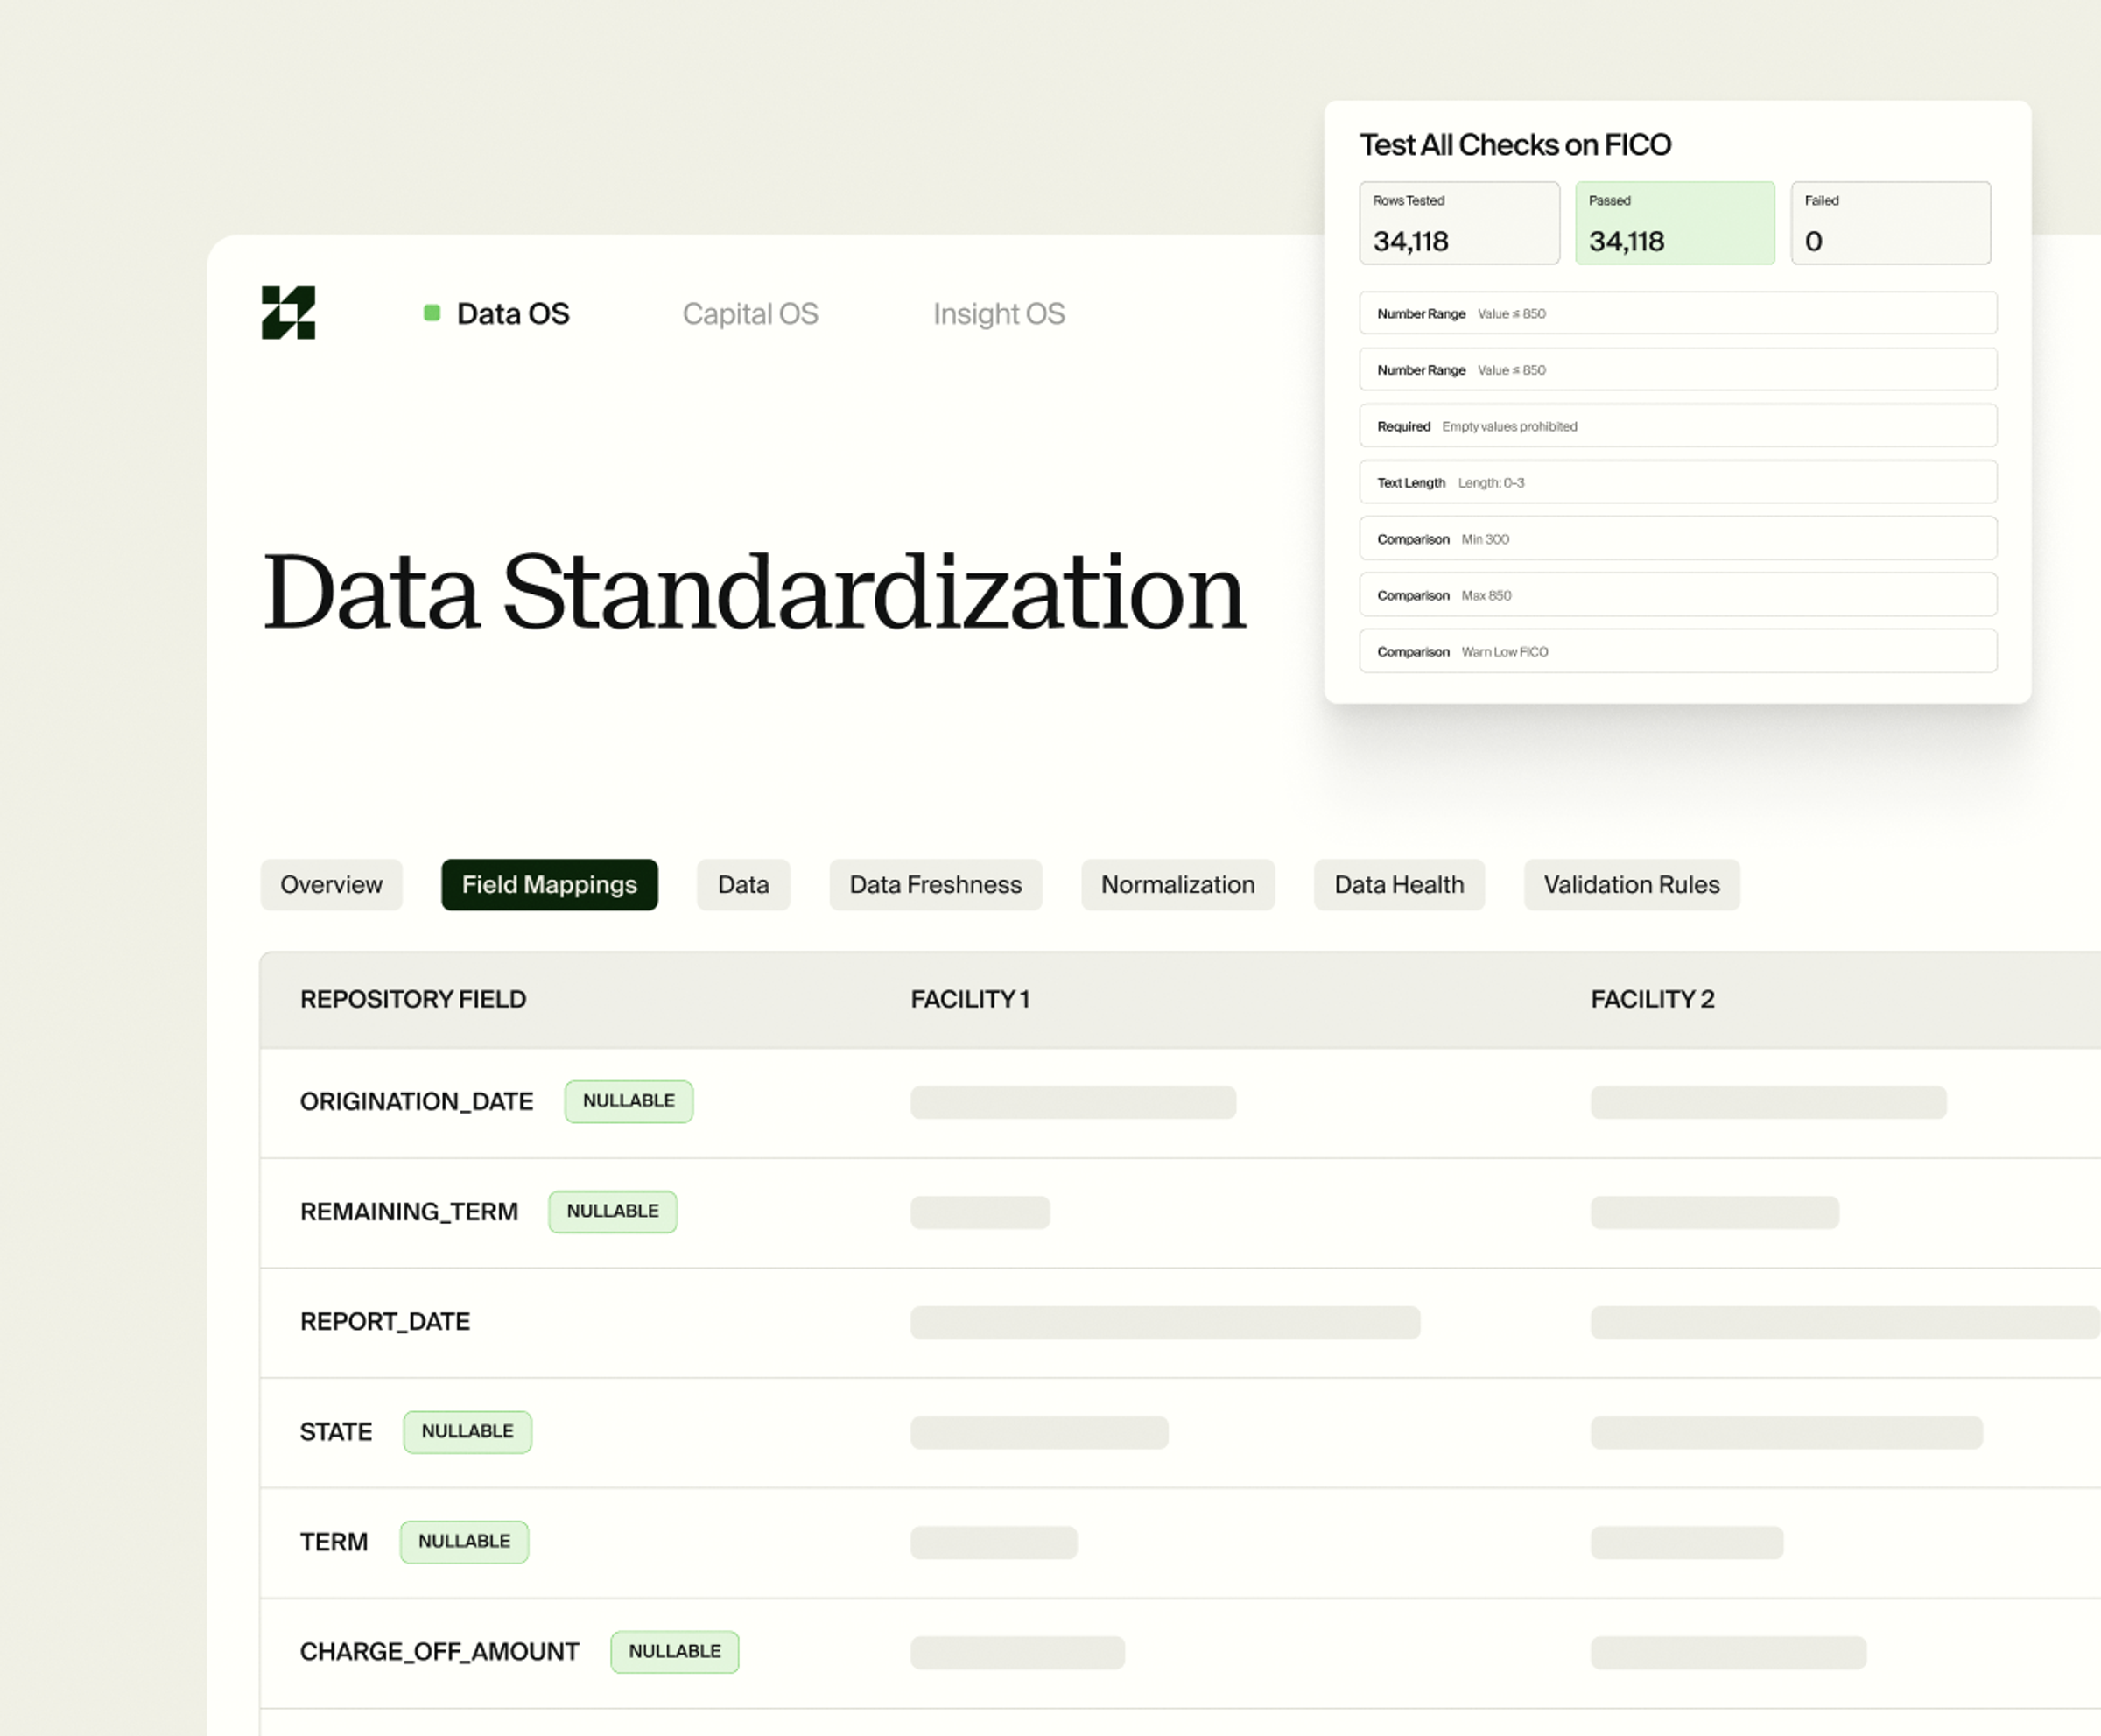Select the STATE field name
The height and width of the screenshot is (1736, 2101).
tap(336, 1432)
